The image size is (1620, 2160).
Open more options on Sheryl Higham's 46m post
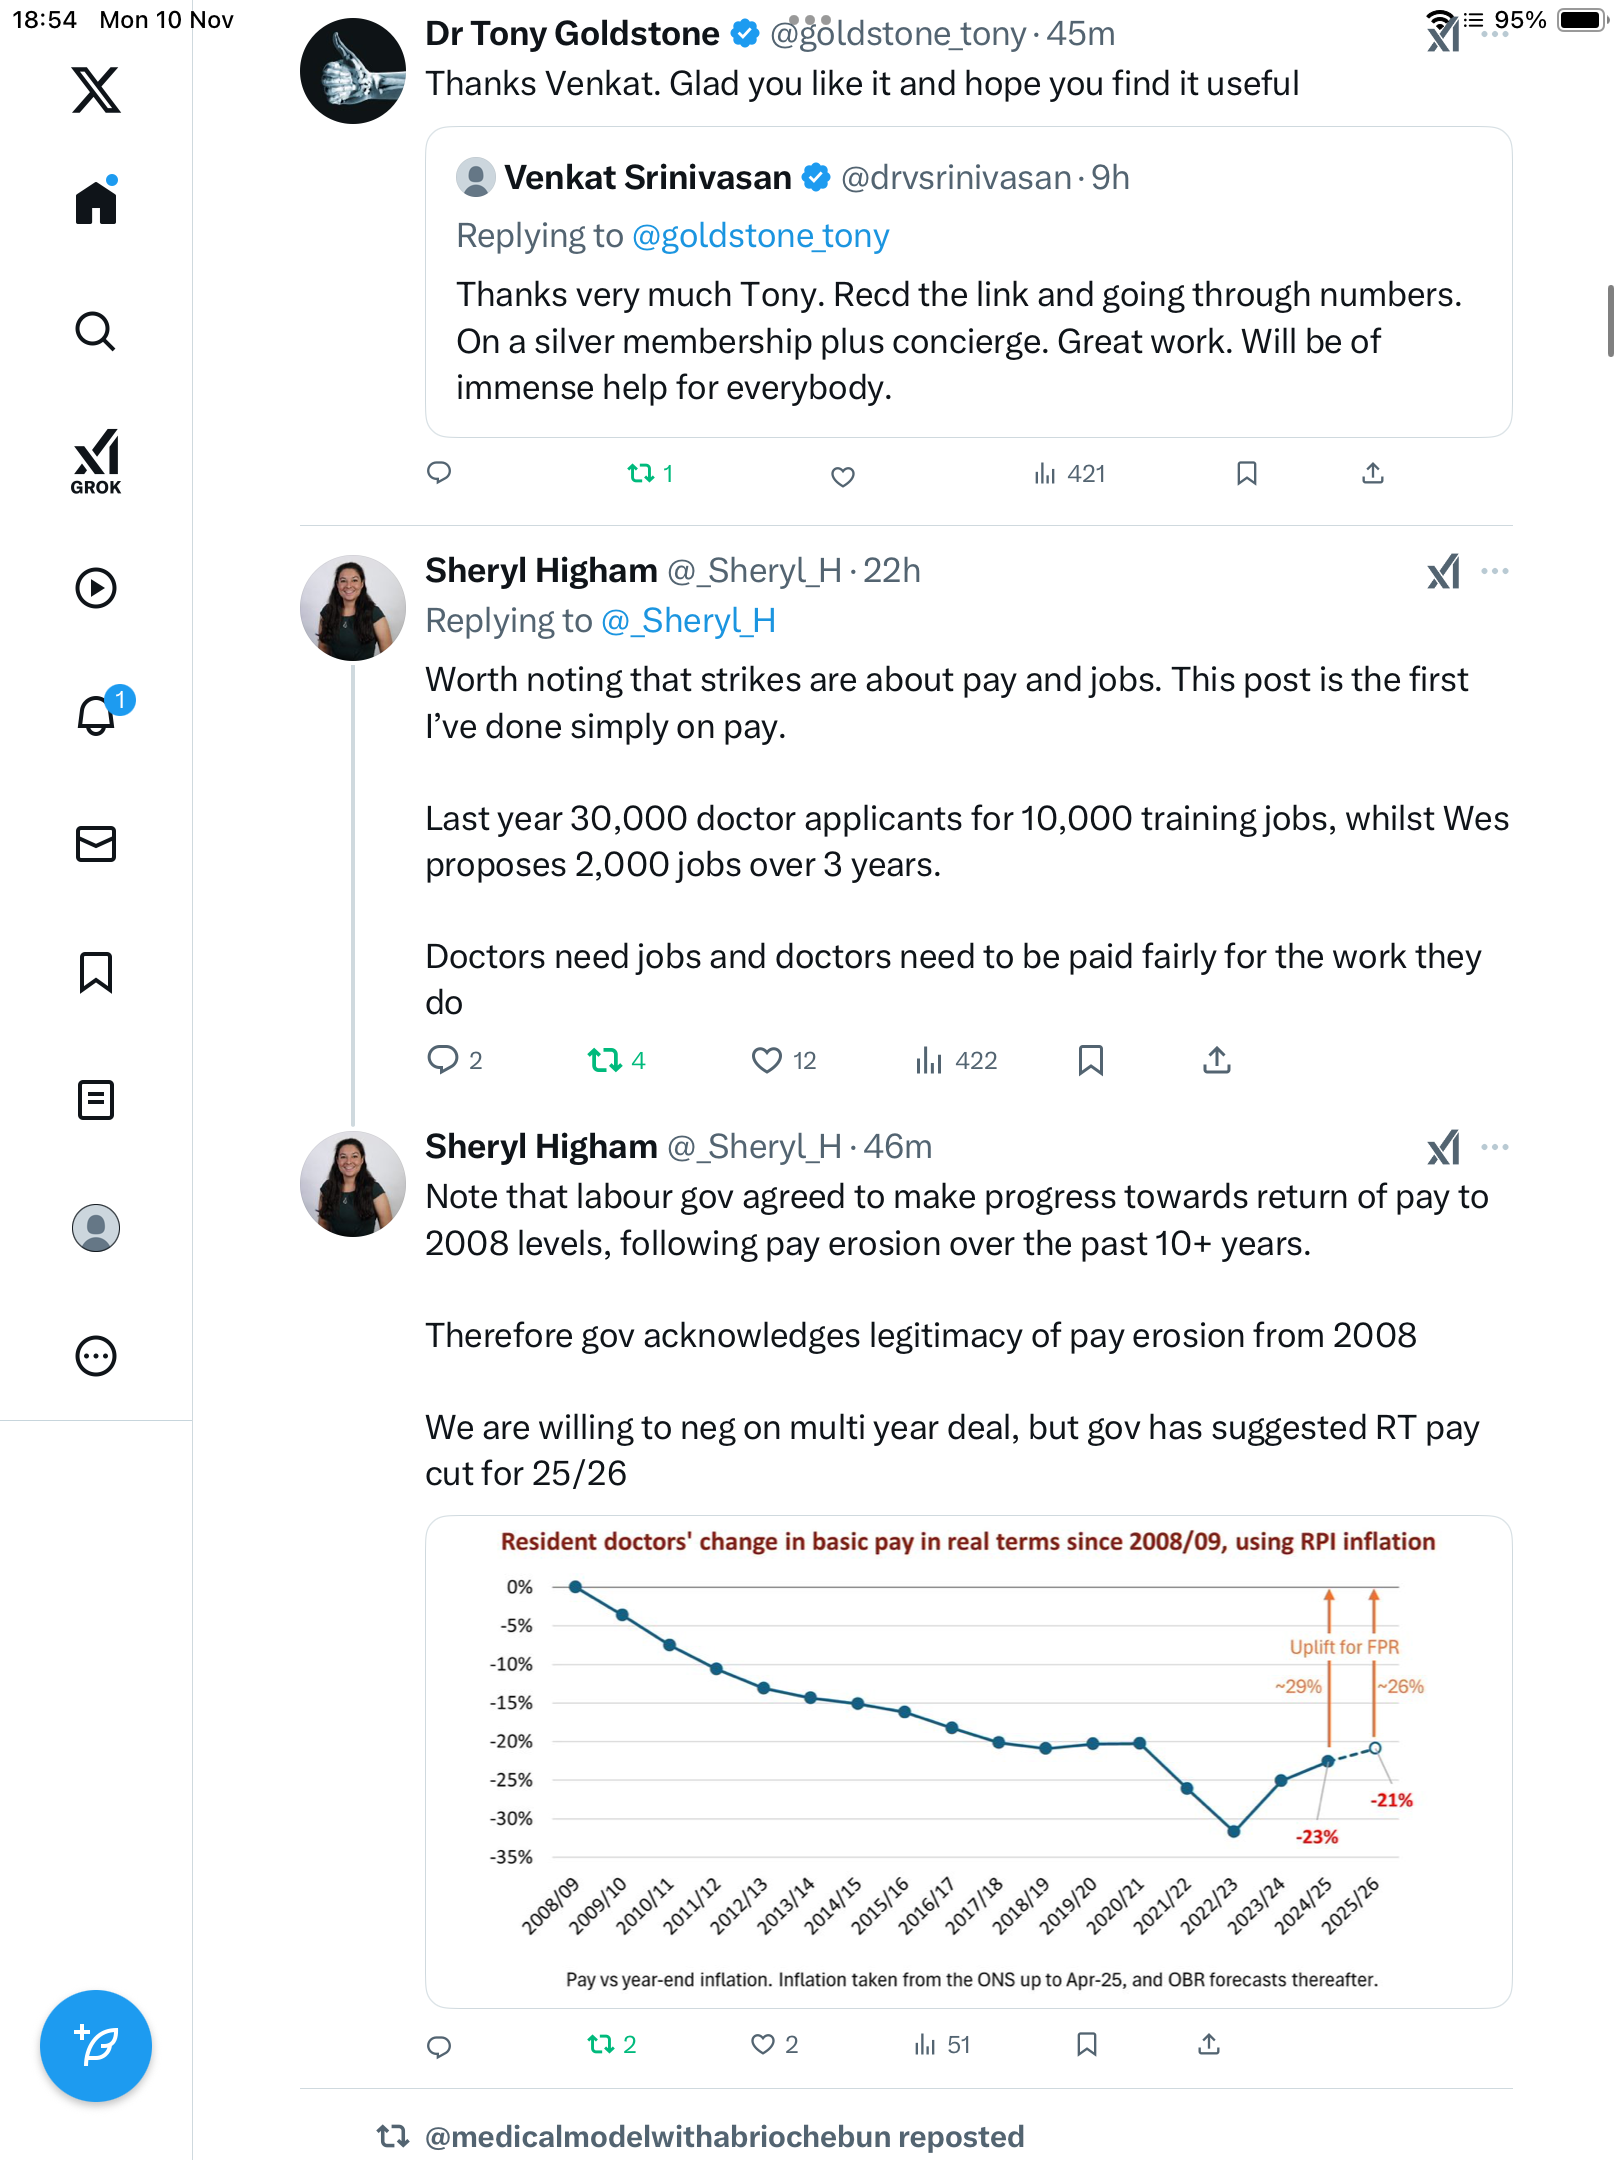[x=1495, y=1147]
